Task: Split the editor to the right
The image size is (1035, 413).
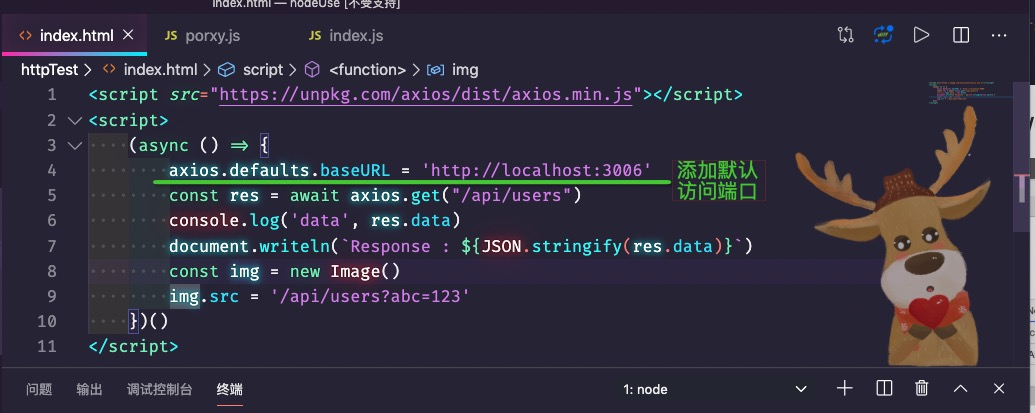Action: [x=961, y=35]
